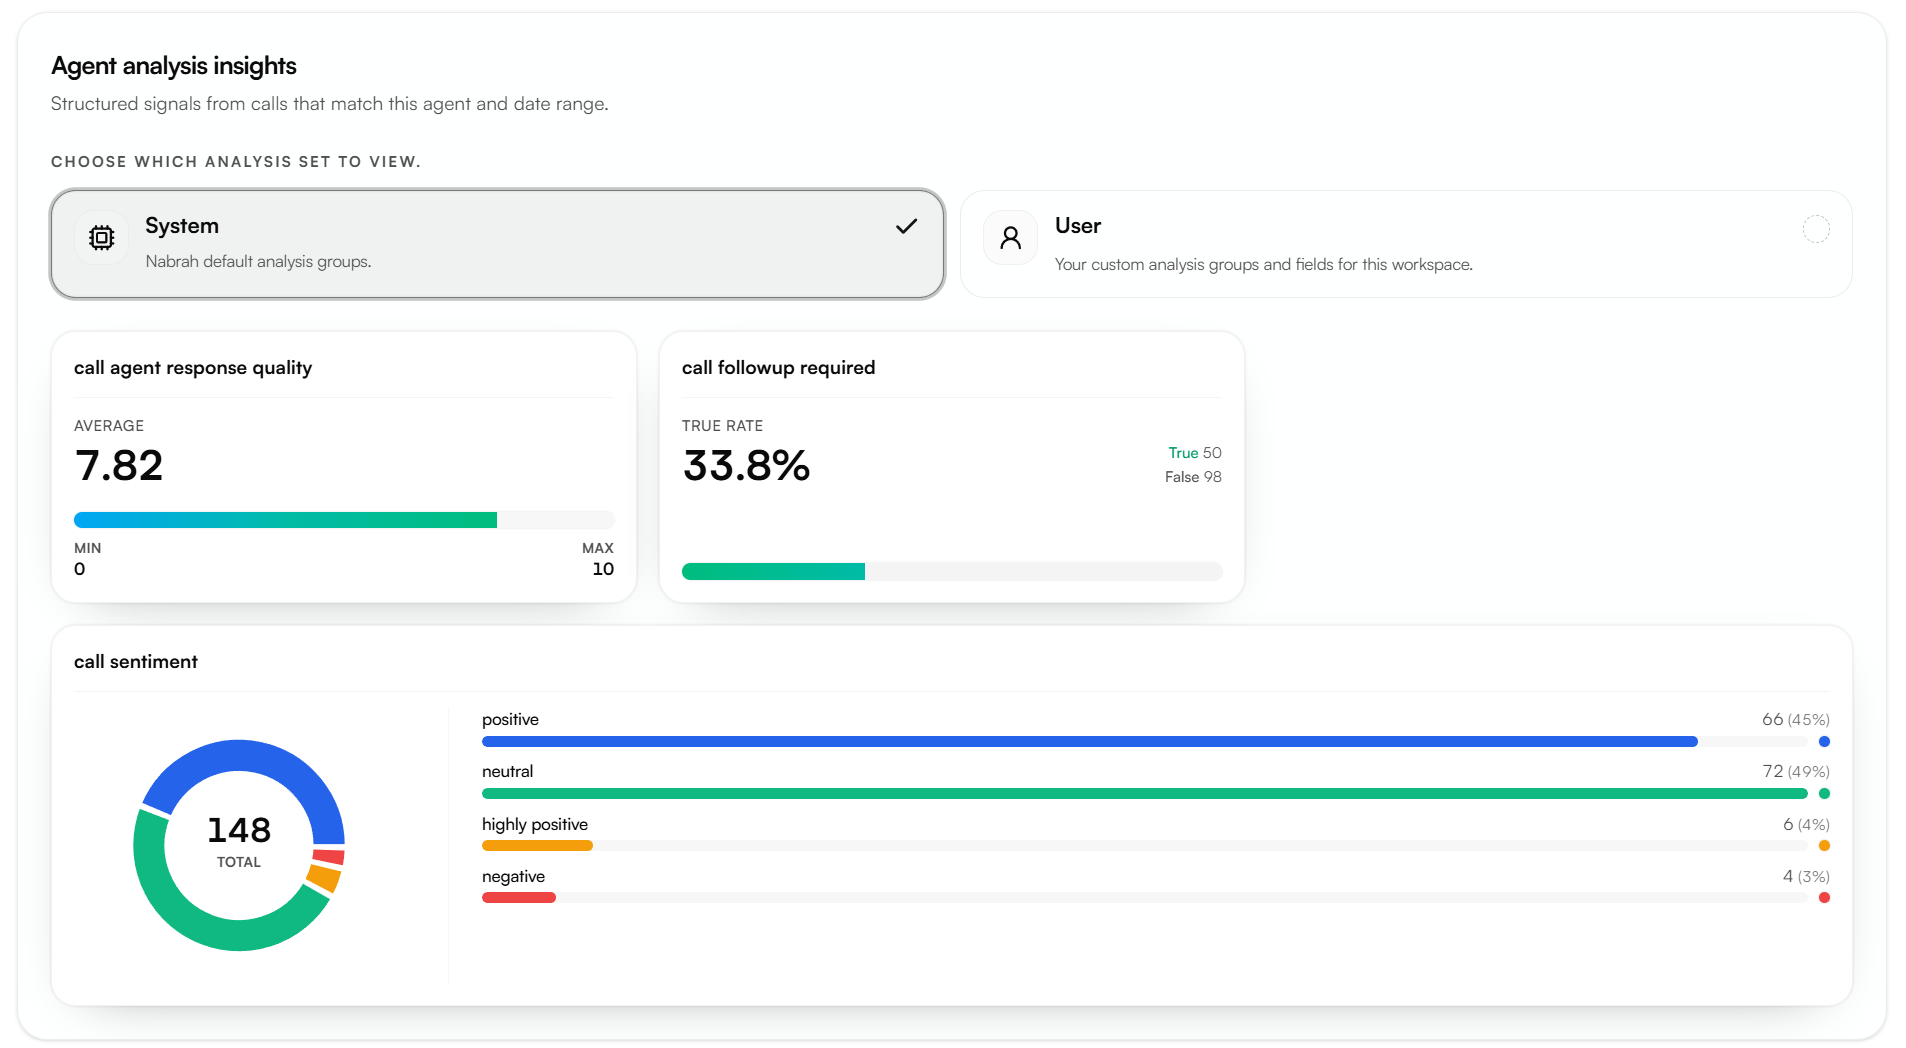The height and width of the screenshot is (1048, 1906).
Task: Select the User analysis set card
Action: [1406, 244]
